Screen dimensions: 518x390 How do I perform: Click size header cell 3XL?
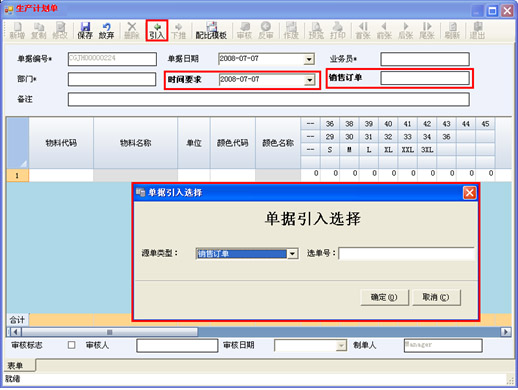tap(427, 150)
